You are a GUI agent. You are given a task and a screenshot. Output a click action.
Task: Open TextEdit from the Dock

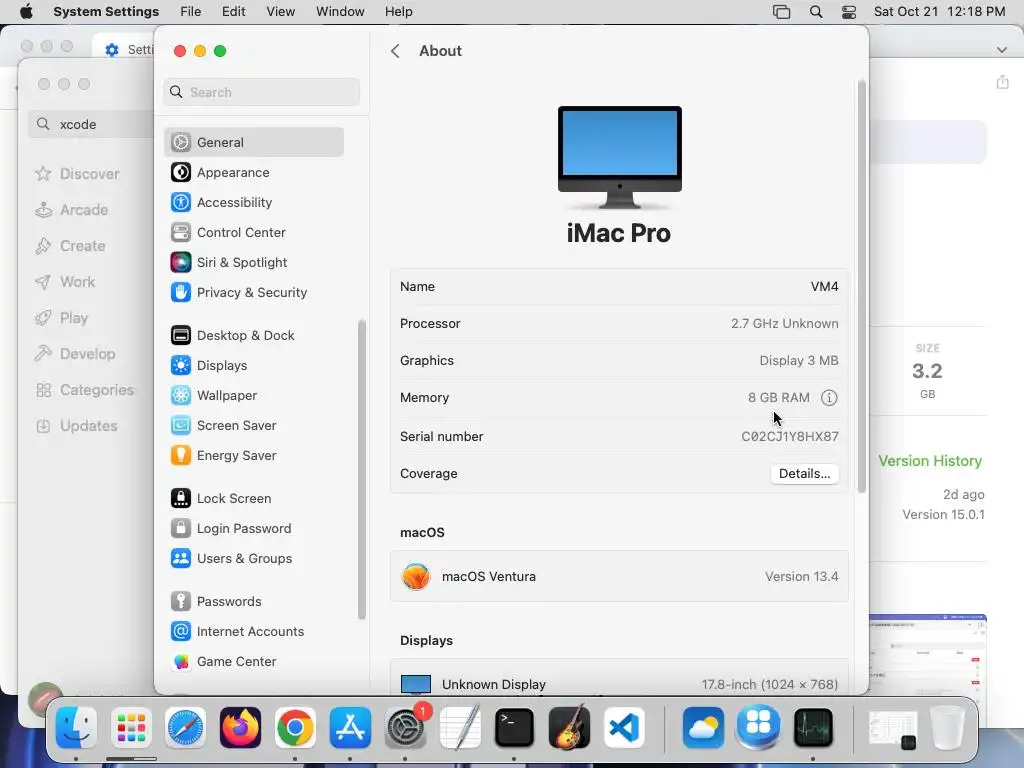pos(460,728)
